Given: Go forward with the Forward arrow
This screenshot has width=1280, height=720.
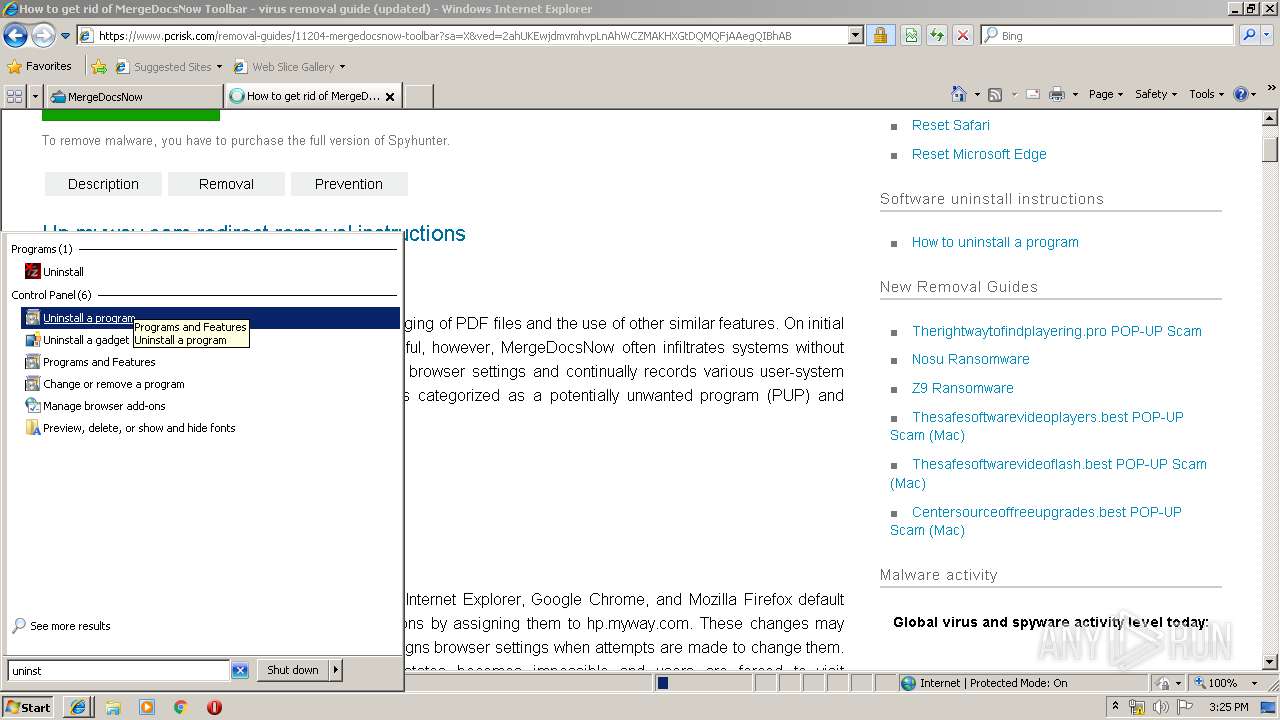Looking at the screenshot, I should (43, 36).
